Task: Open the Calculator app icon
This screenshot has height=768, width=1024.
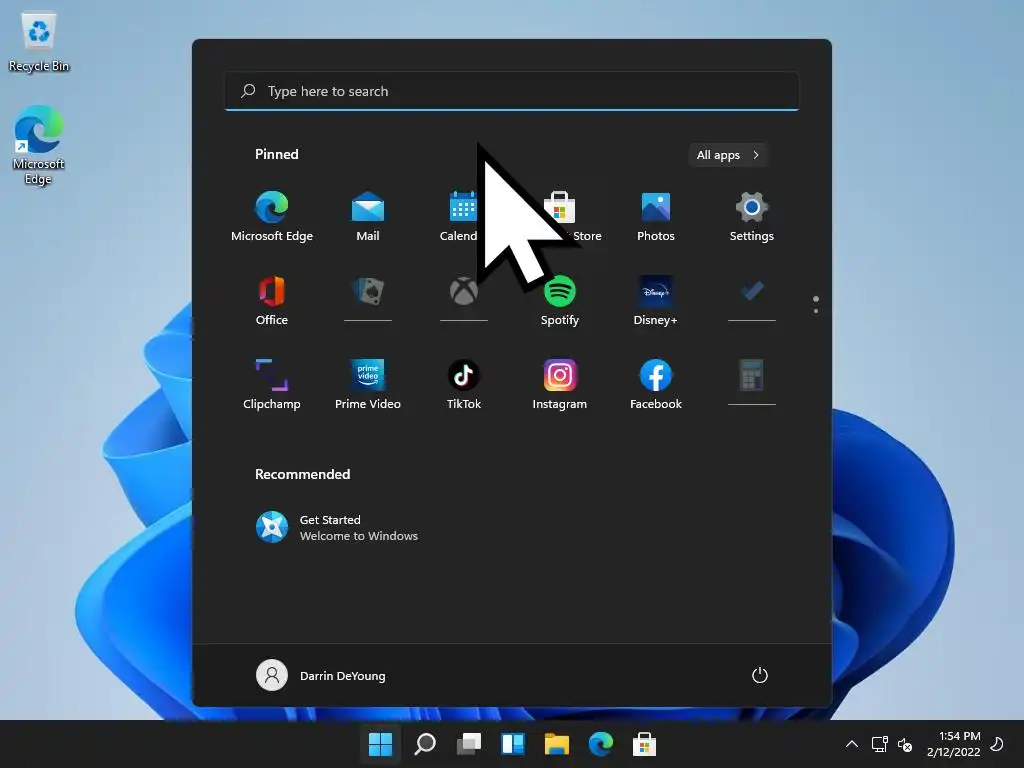Action: [x=752, y=376]
